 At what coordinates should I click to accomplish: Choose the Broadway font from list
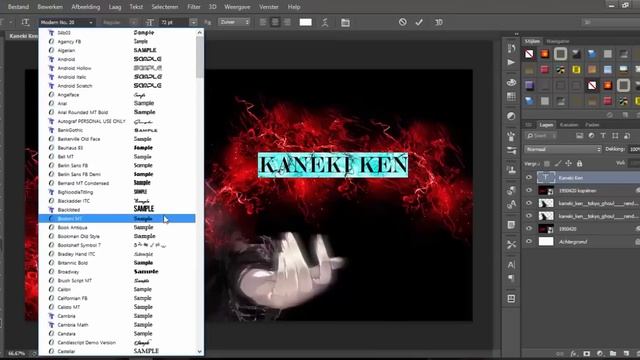[x=117, y=271]
